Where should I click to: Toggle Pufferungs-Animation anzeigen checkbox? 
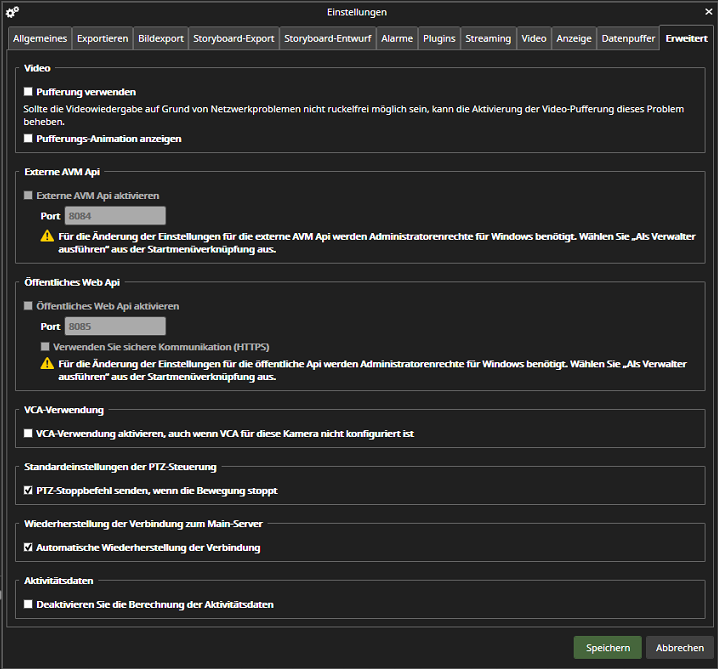click(x=28, y=138)
